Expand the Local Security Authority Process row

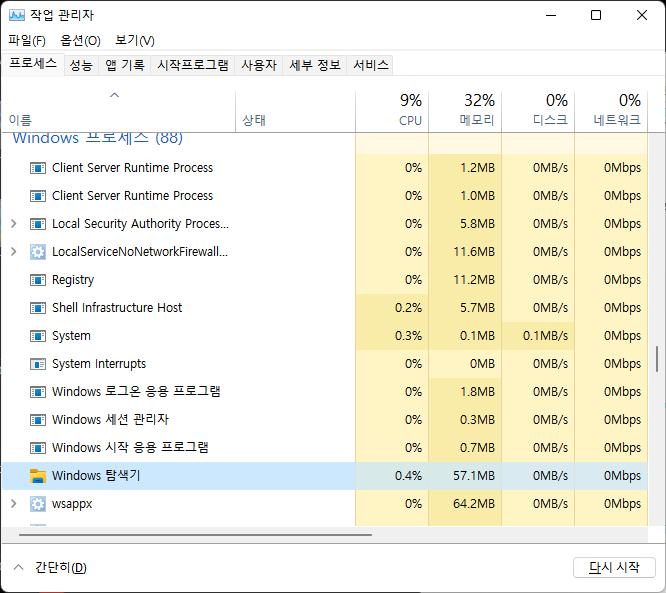[x=14, y=223]
